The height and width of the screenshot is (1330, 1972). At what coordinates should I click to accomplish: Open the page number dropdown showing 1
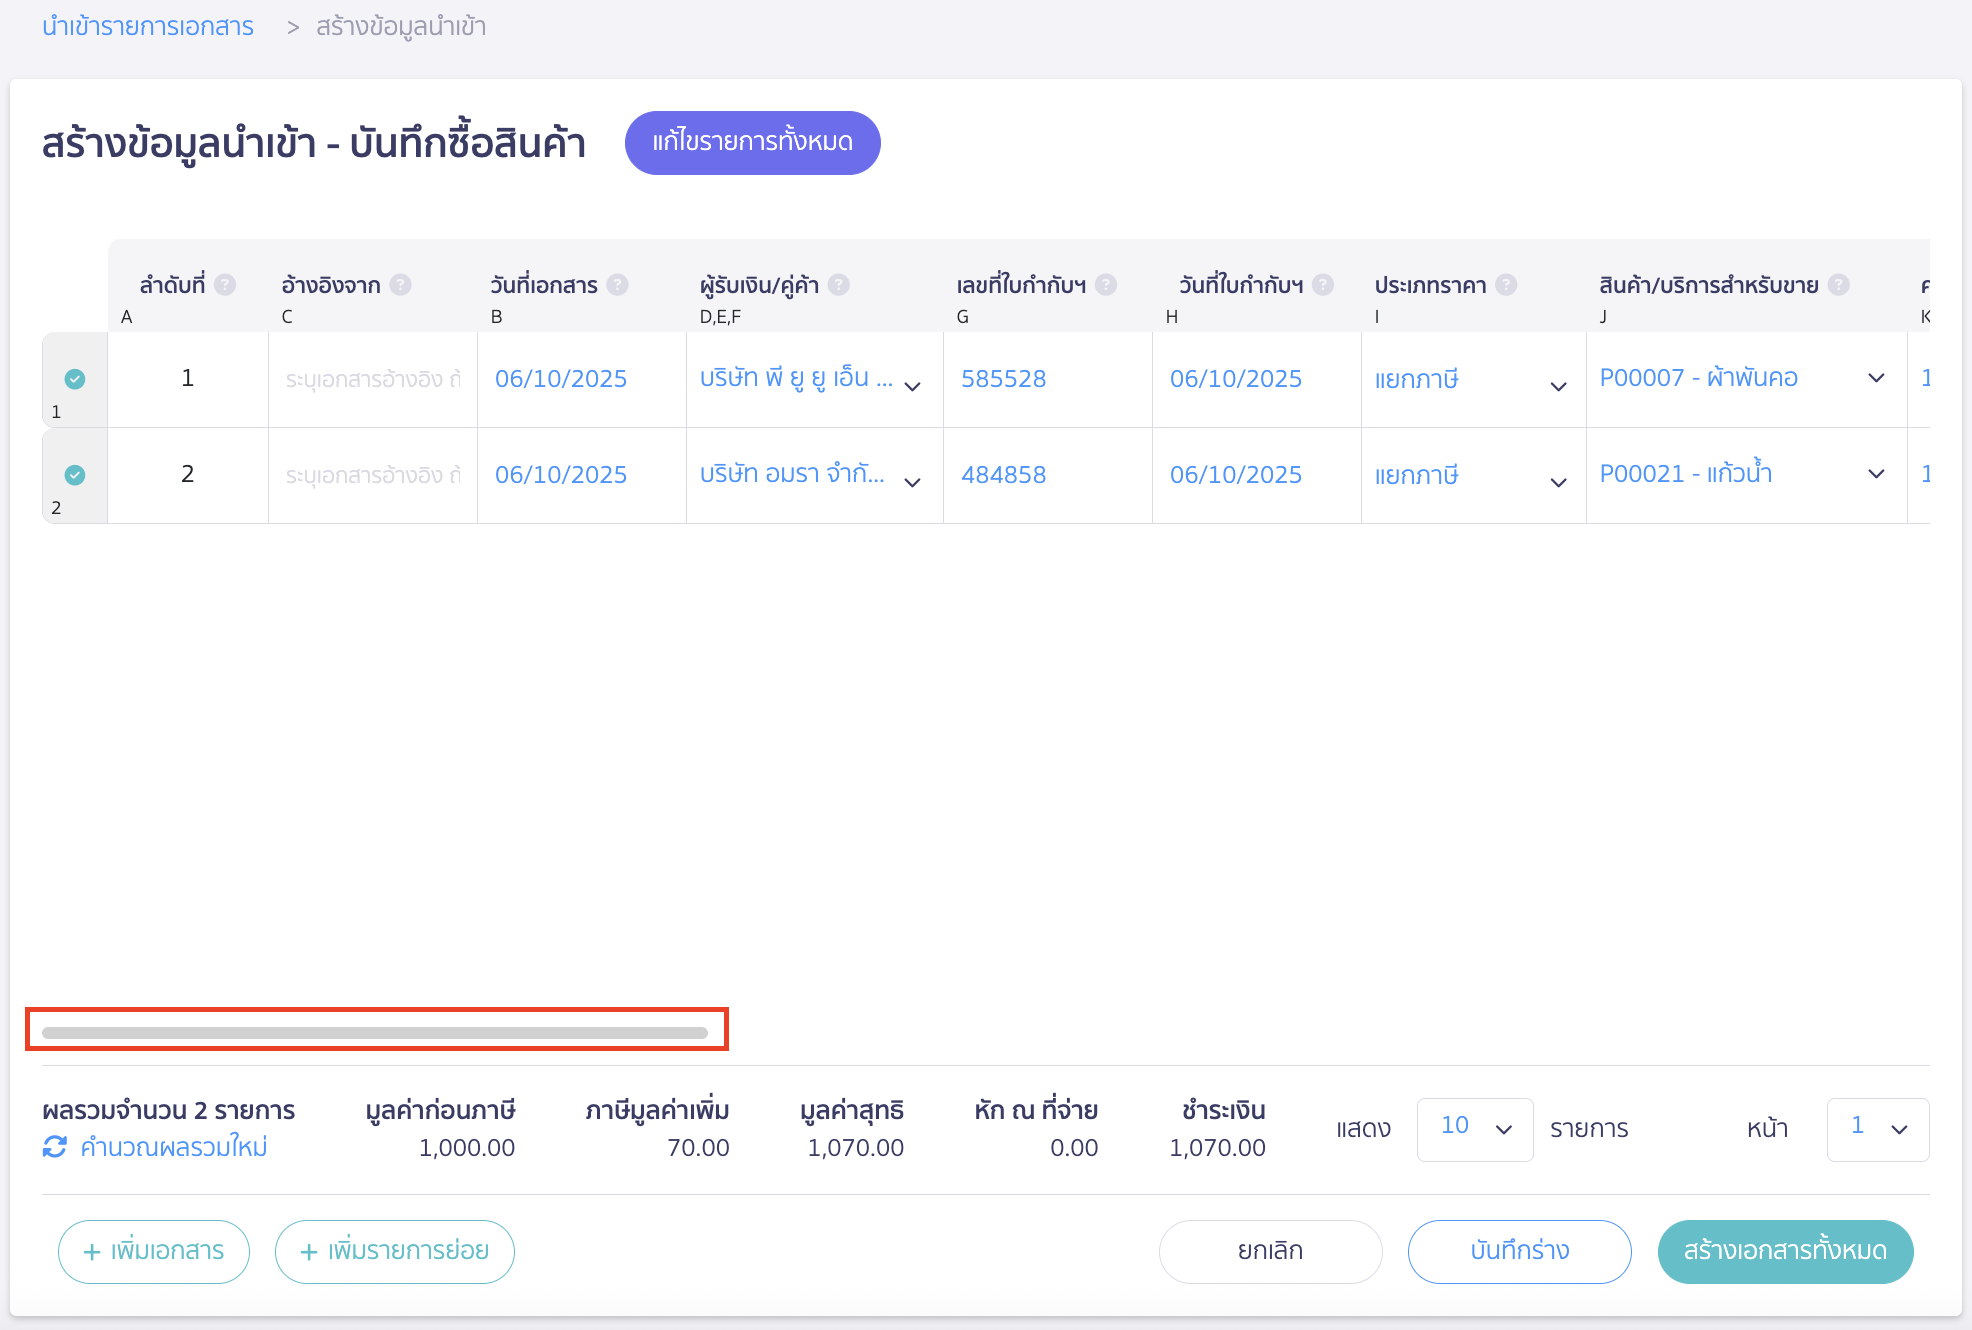click(x=1877, y=1129)
